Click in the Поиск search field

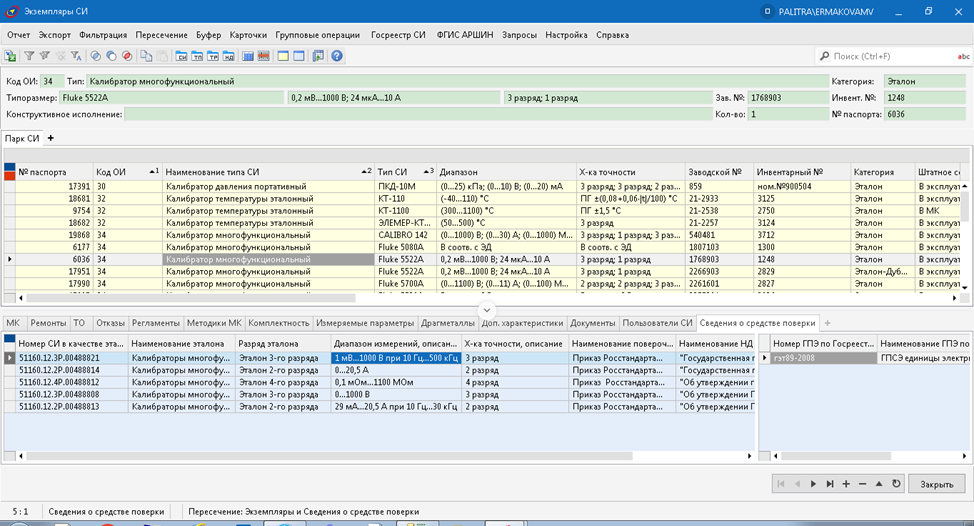point(893,56)
